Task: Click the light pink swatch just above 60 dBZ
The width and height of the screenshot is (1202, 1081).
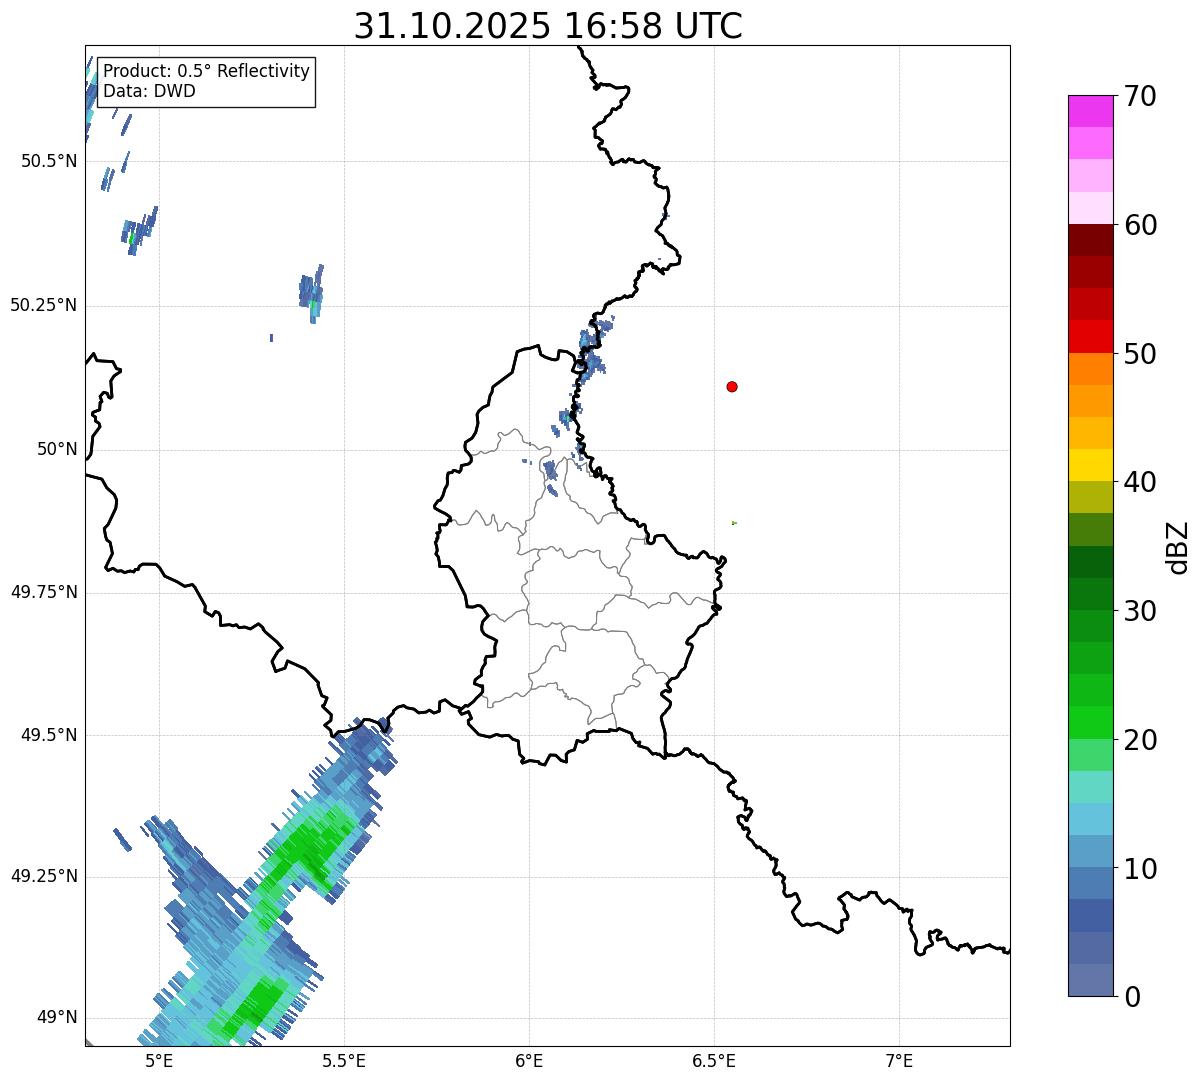Action: coord(1090,208)
